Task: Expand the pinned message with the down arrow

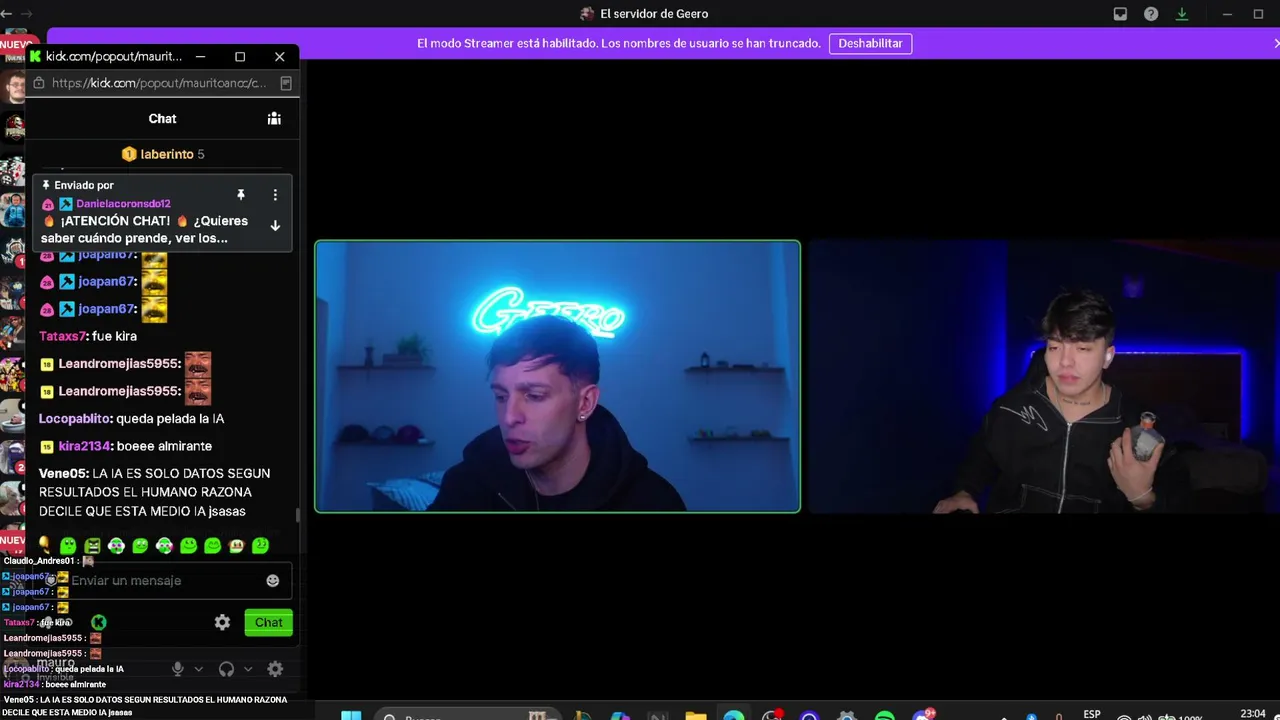Action: (275, 226)
